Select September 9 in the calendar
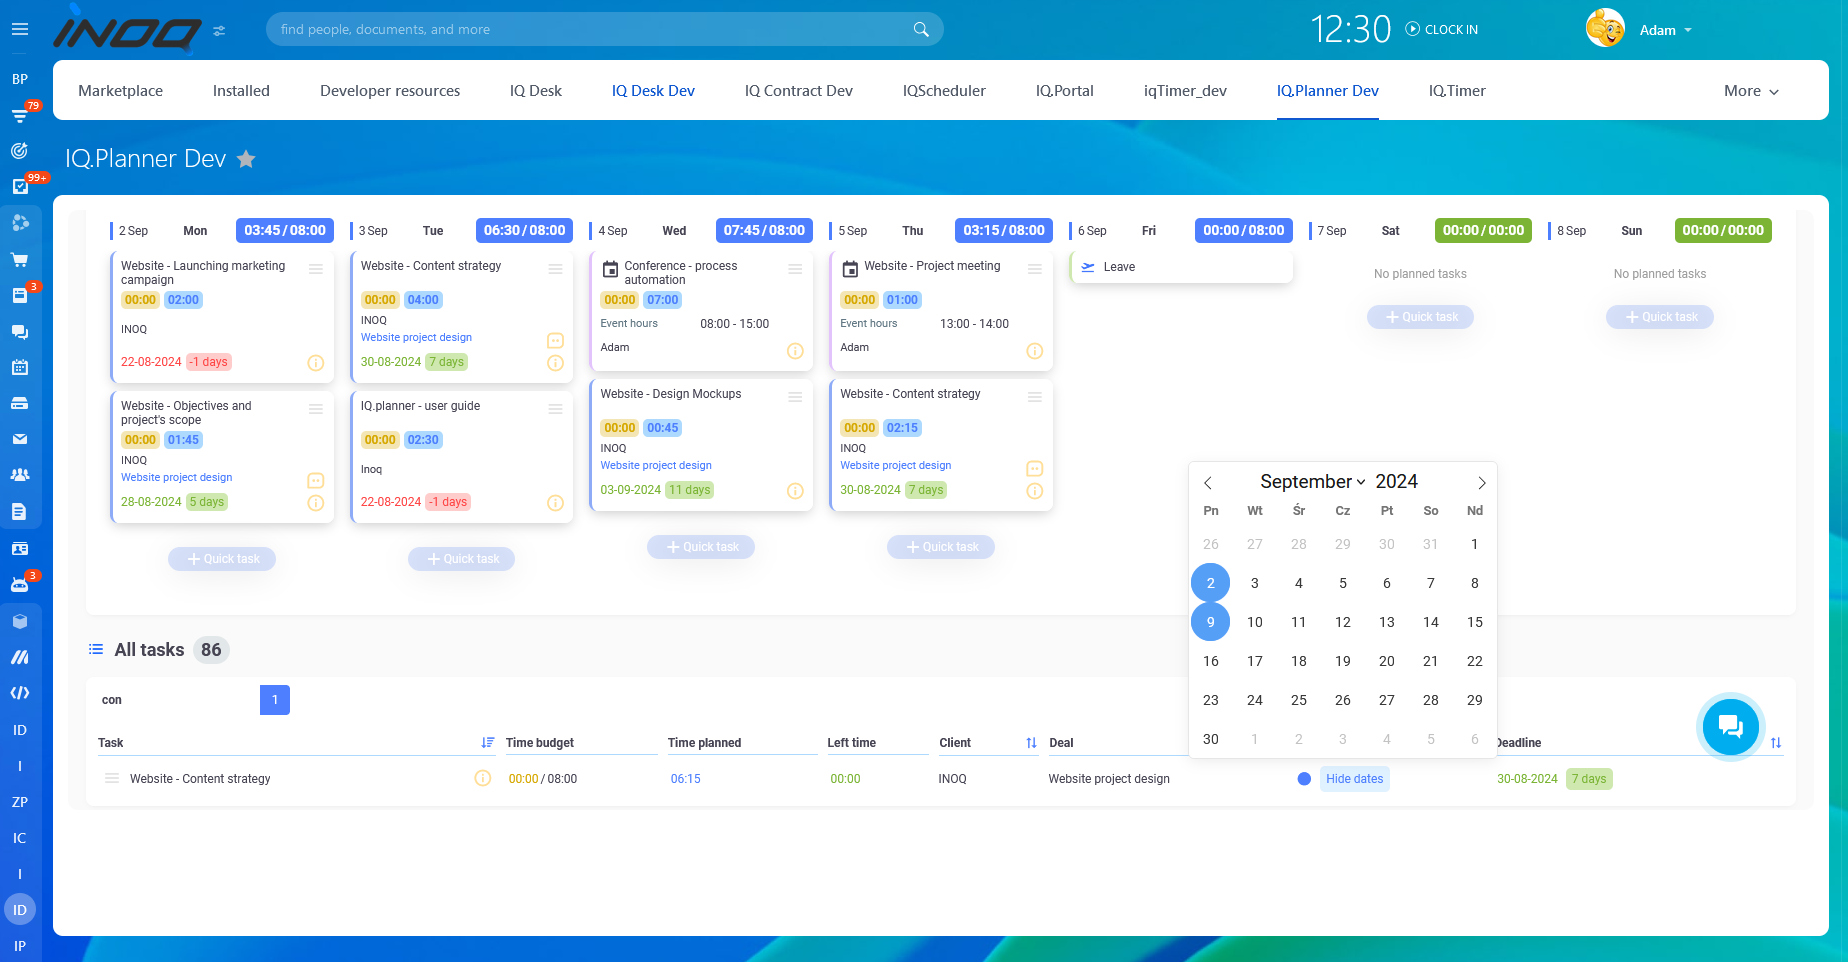The width and height of the screenshot is (1848, 962). tap(1210, 621)
